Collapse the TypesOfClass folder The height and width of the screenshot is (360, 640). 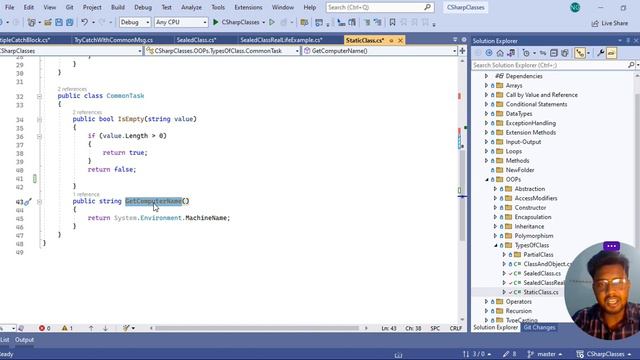(496, 245)
